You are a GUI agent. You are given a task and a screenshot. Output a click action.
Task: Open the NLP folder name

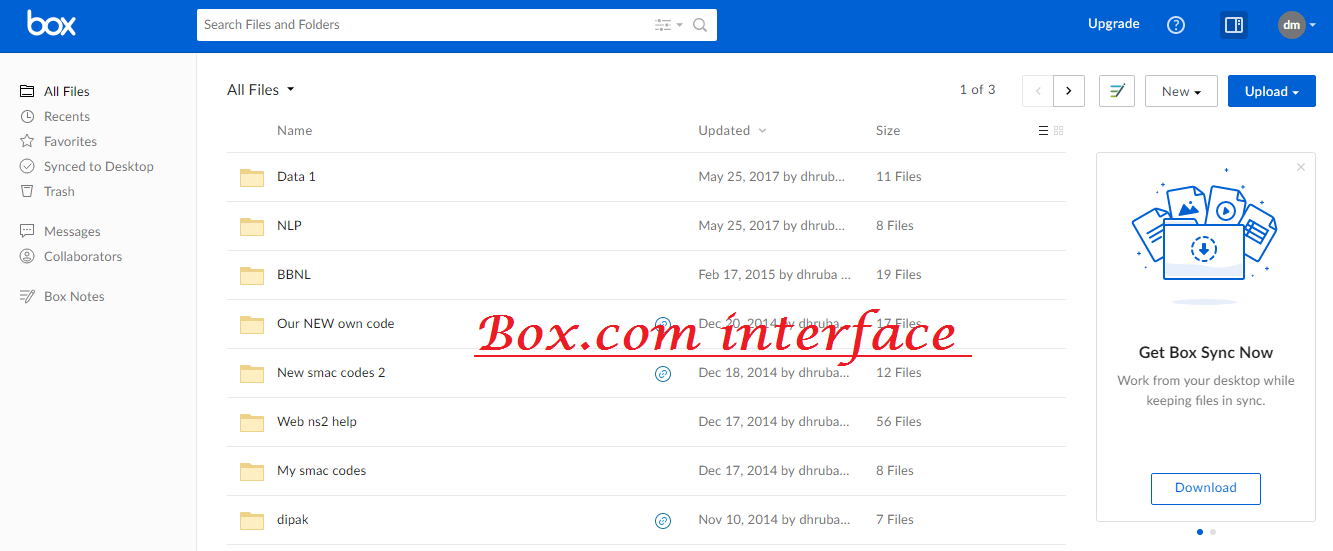(289, 226)
